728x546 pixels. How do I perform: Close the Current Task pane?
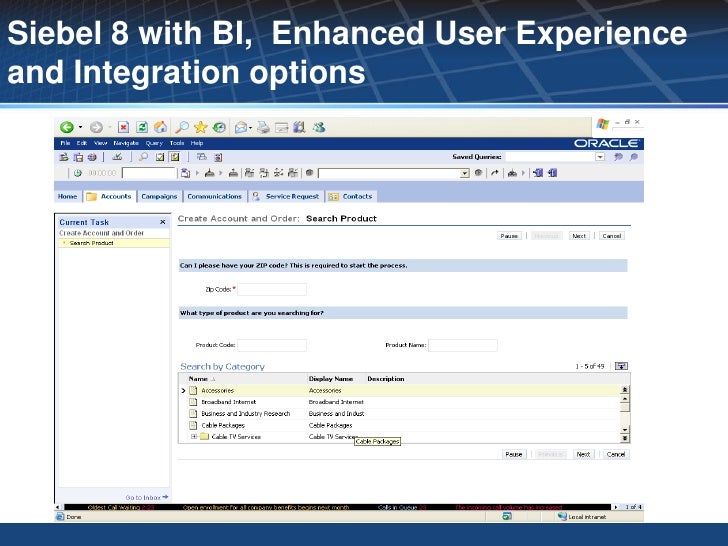pos(162,222)
